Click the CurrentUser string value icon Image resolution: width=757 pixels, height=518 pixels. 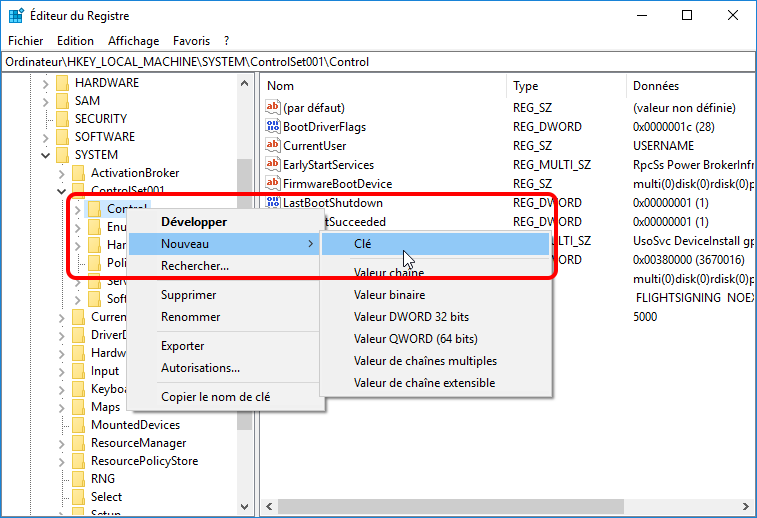click(x=273, y=145)
